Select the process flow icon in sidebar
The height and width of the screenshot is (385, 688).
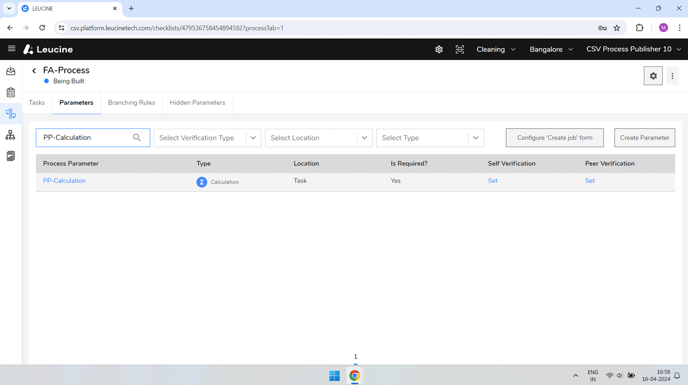(11, 114)
